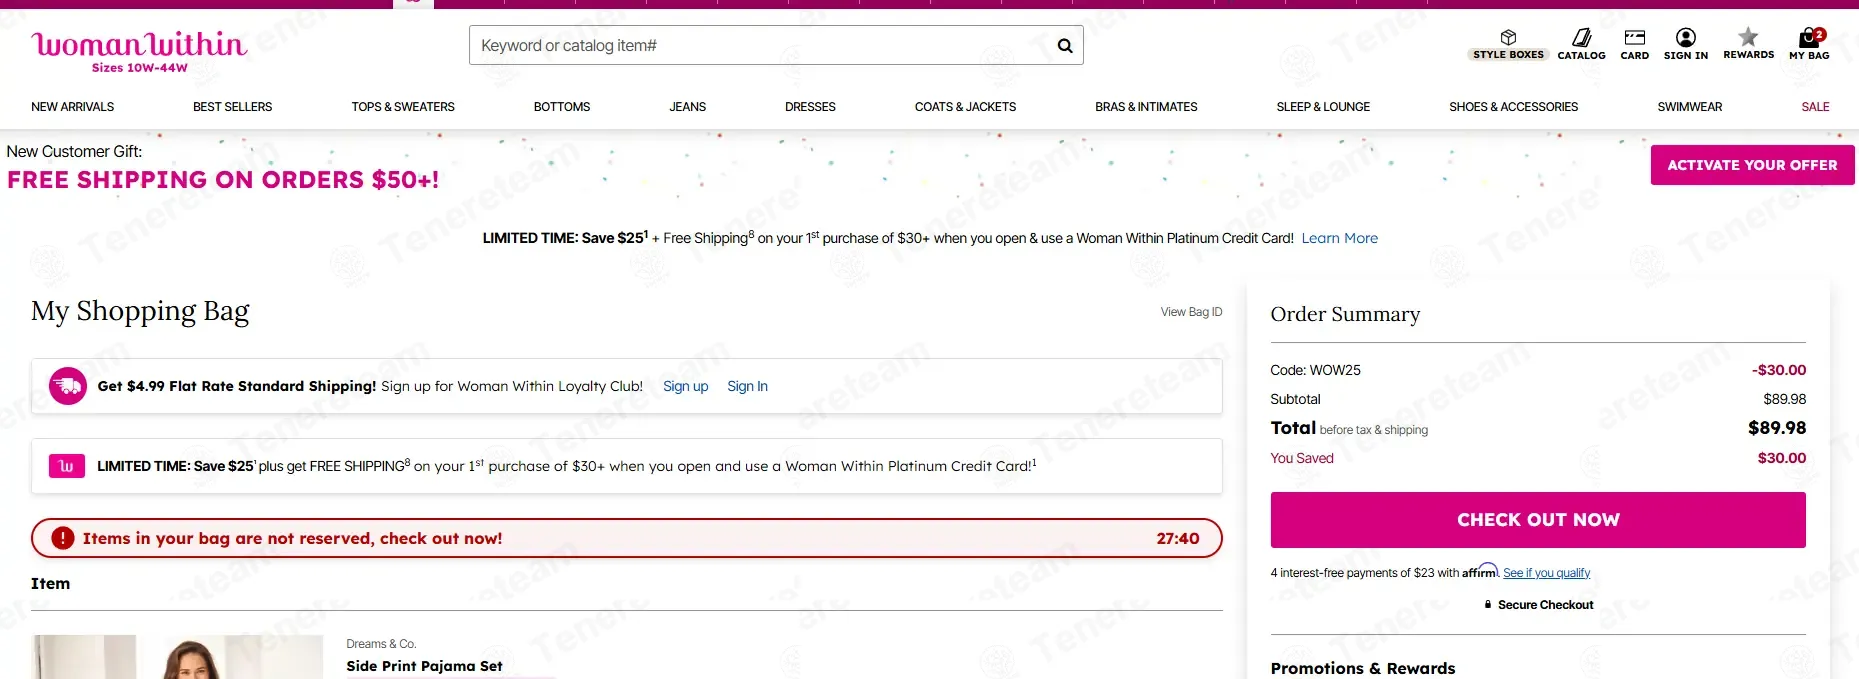Click the pajama set product thumbnail
The width and height of the screenshot is (1859, 679).
tap(177, 657)
